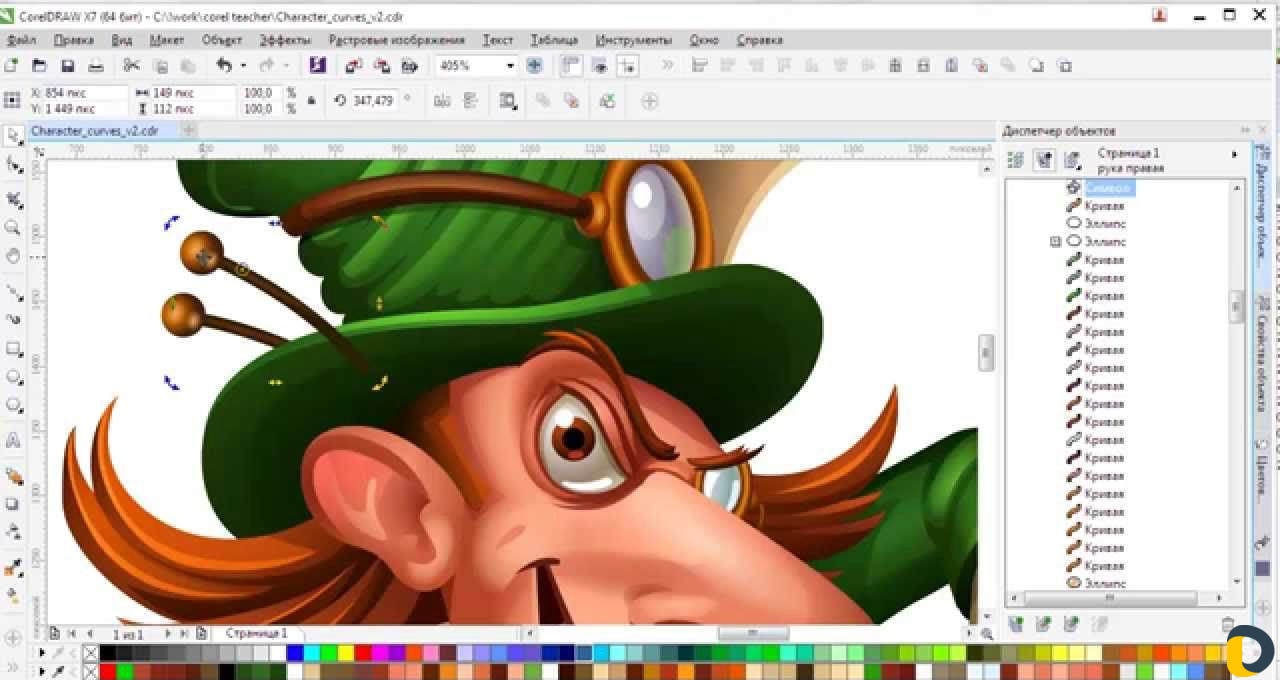Screen dimensions: 1280x680
Task: Expand the document color palette arrow
Action: [x=42, y=672]
